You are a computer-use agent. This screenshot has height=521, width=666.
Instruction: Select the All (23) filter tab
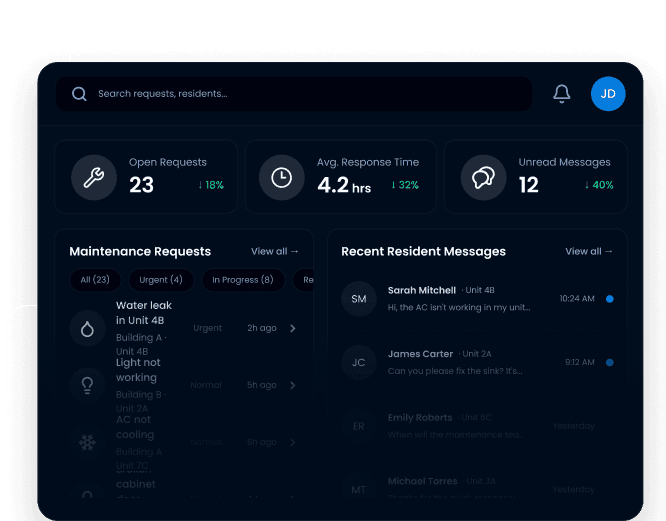[x=95, y=280]
